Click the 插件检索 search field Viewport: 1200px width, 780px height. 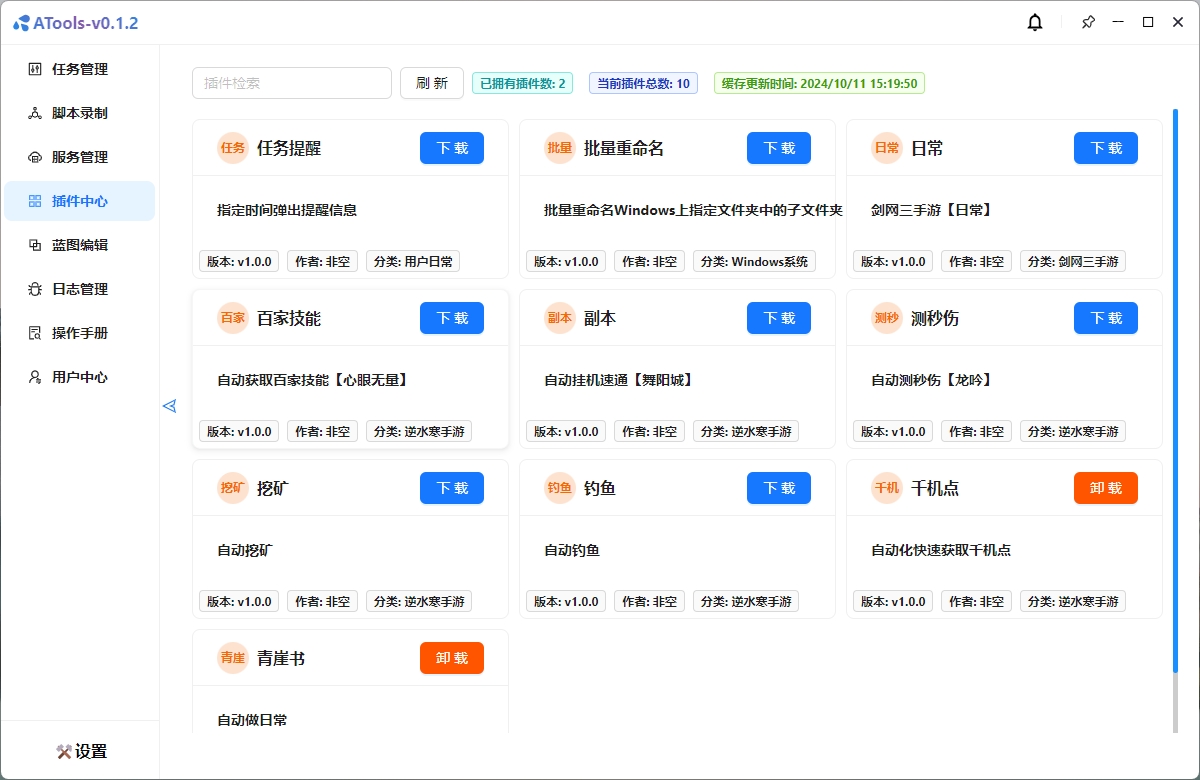click(x=291, y=83)
